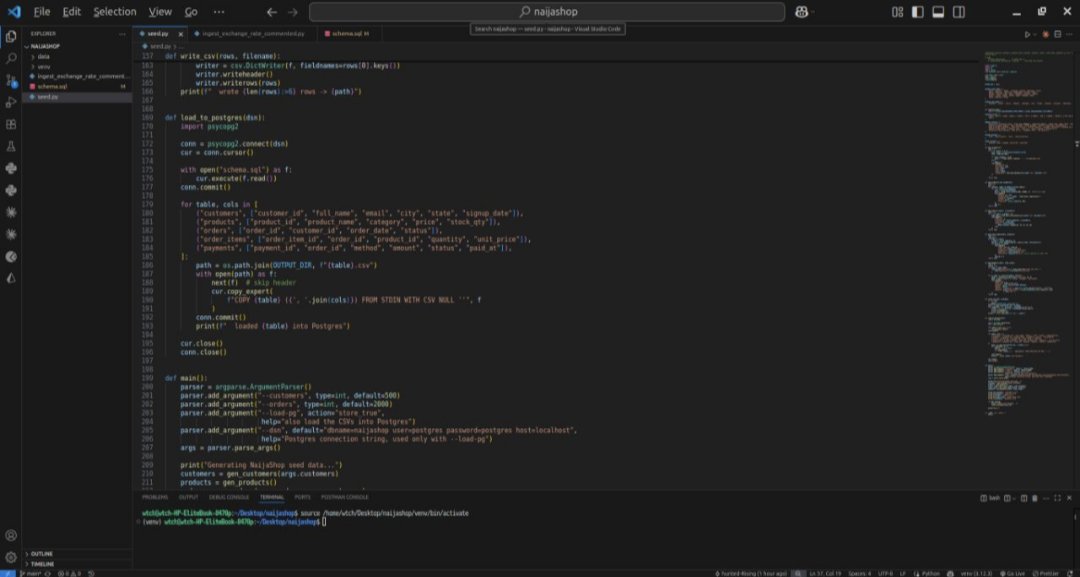Click the orange extension icon in editor toolbar
Image resolution: width=1080 pixels, height=577 pixels.
coord(1046,34)
